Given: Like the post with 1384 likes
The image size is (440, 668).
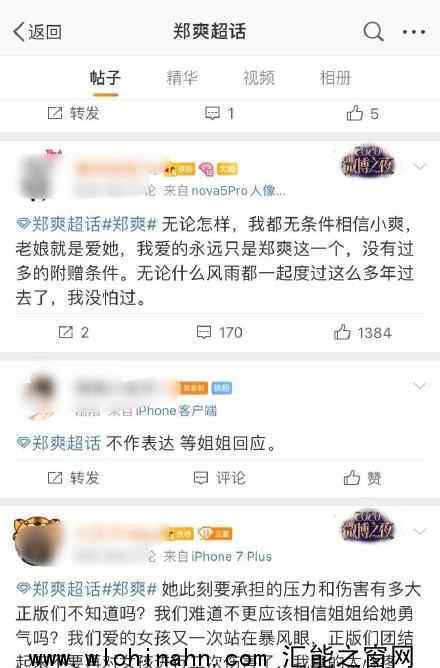Looking at the screenshot, I should 362,333.
